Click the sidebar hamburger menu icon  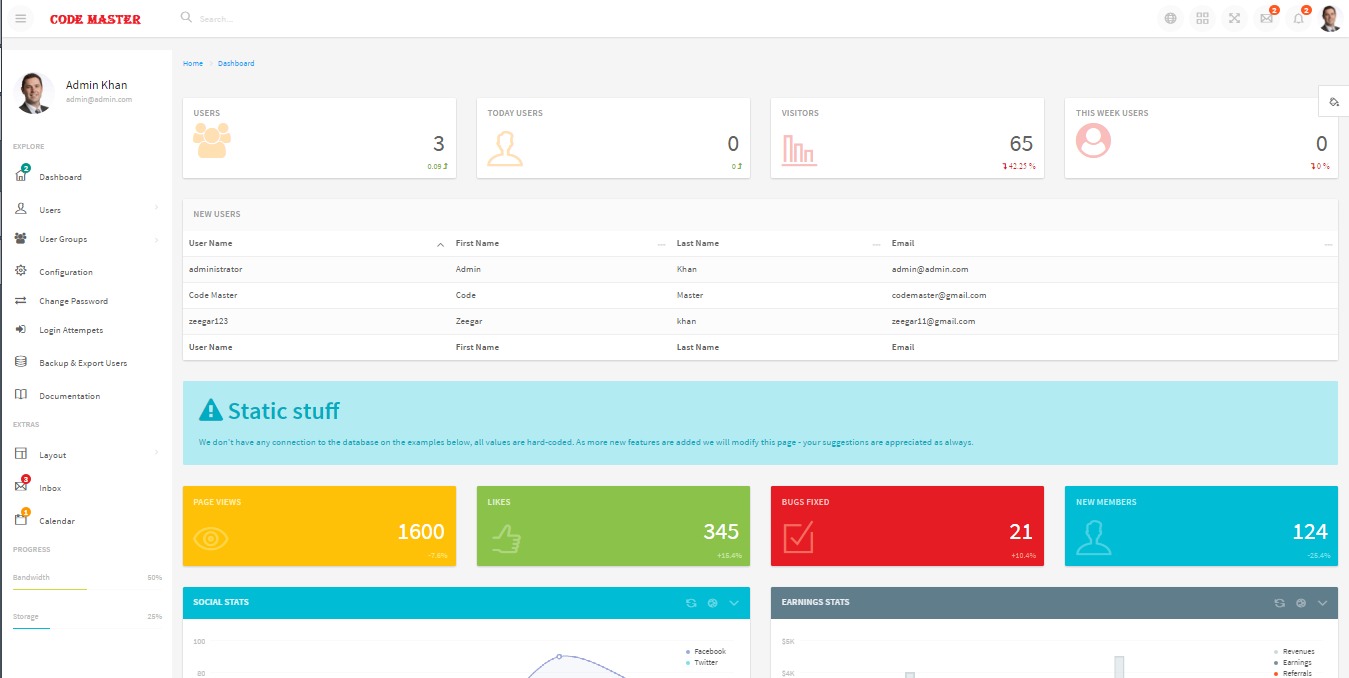pyautogui.click(x=19, y=18)
